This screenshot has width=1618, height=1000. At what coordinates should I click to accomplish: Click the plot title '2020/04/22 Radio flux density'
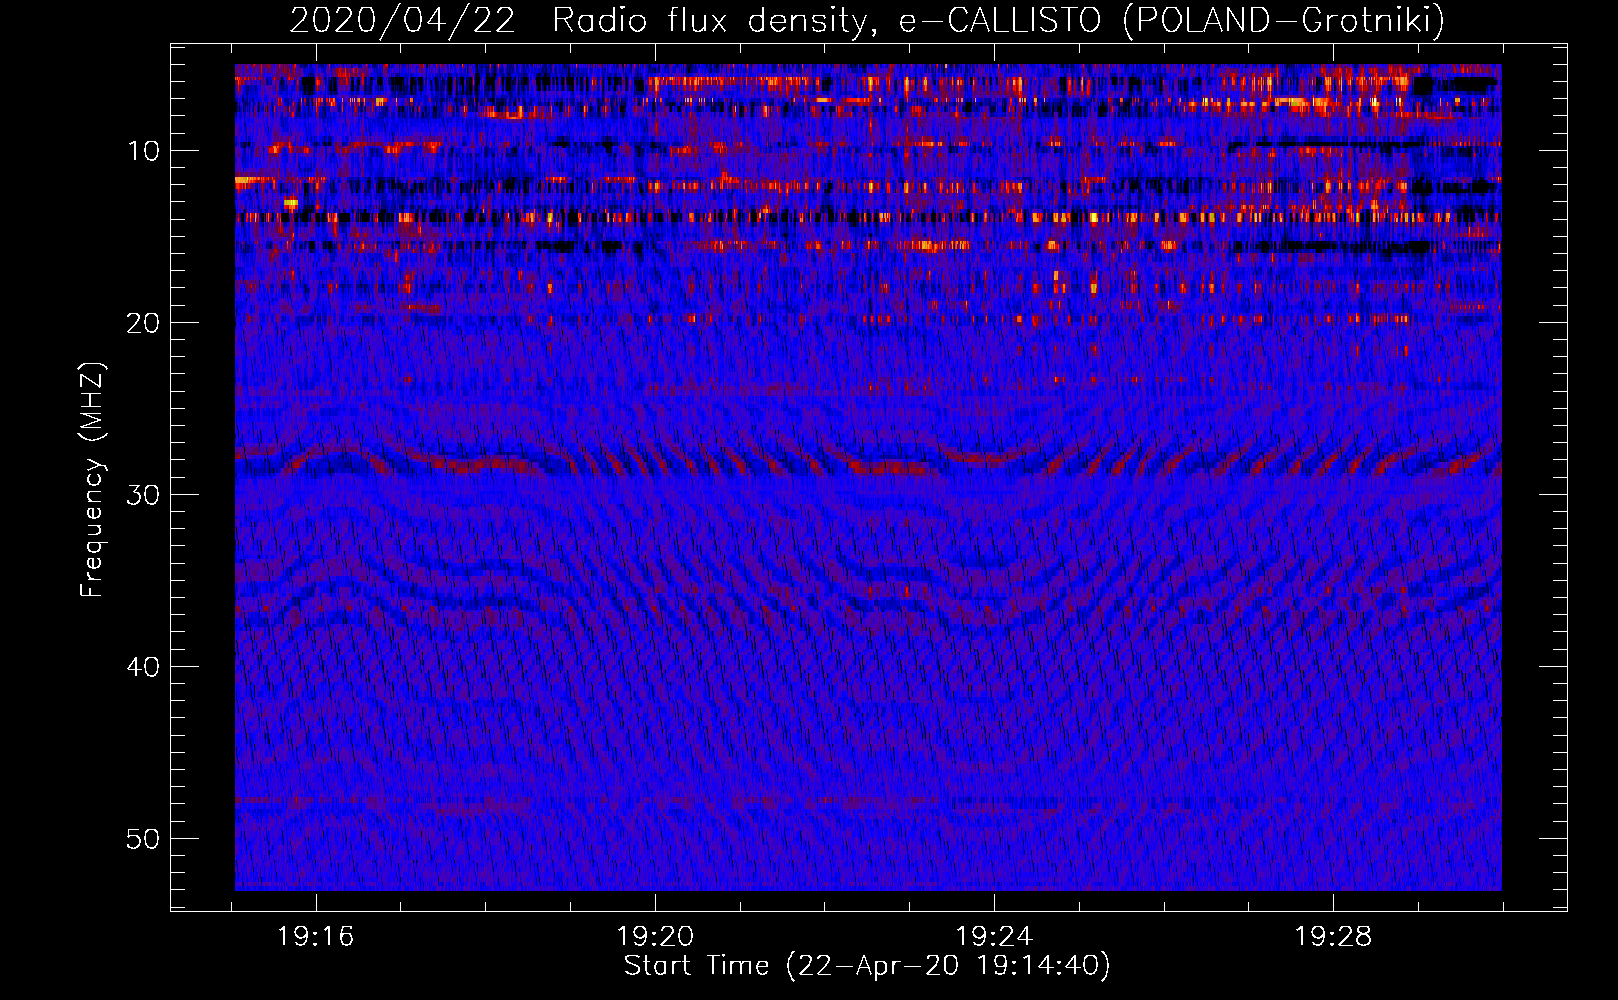(867, 19)
